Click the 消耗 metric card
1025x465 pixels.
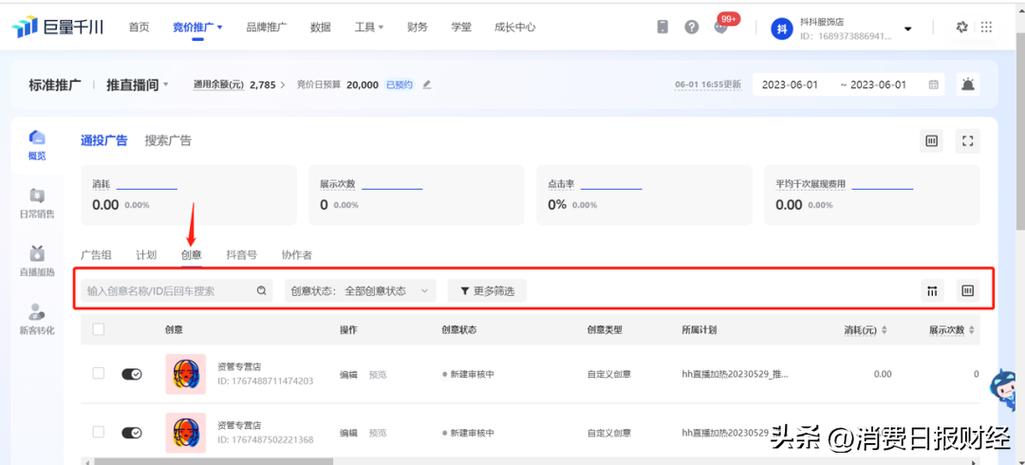189,195
